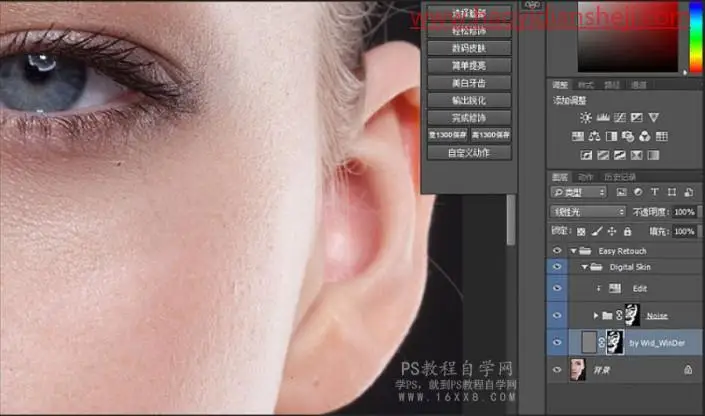Hide the Edit layer
Image resolution: width=705 pixels, height=416 pixels.
pyautogui.click(x=557, y=288)
